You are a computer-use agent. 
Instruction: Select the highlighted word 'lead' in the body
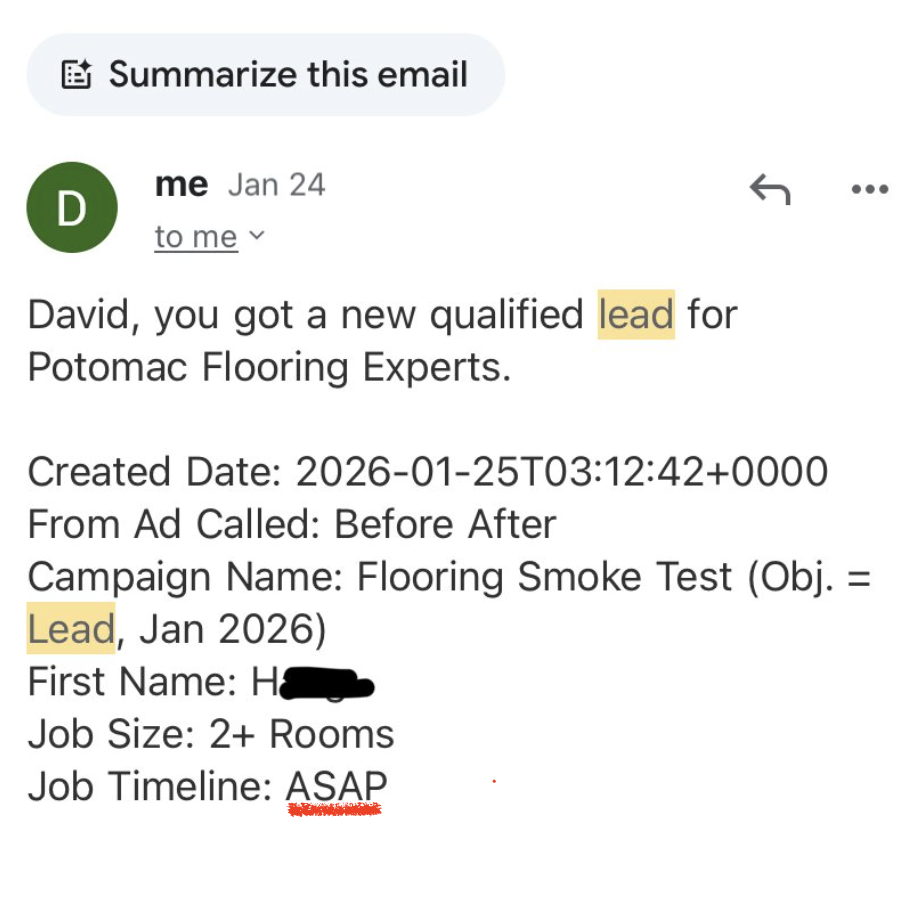pyautogui.click(x=636, y=314)
